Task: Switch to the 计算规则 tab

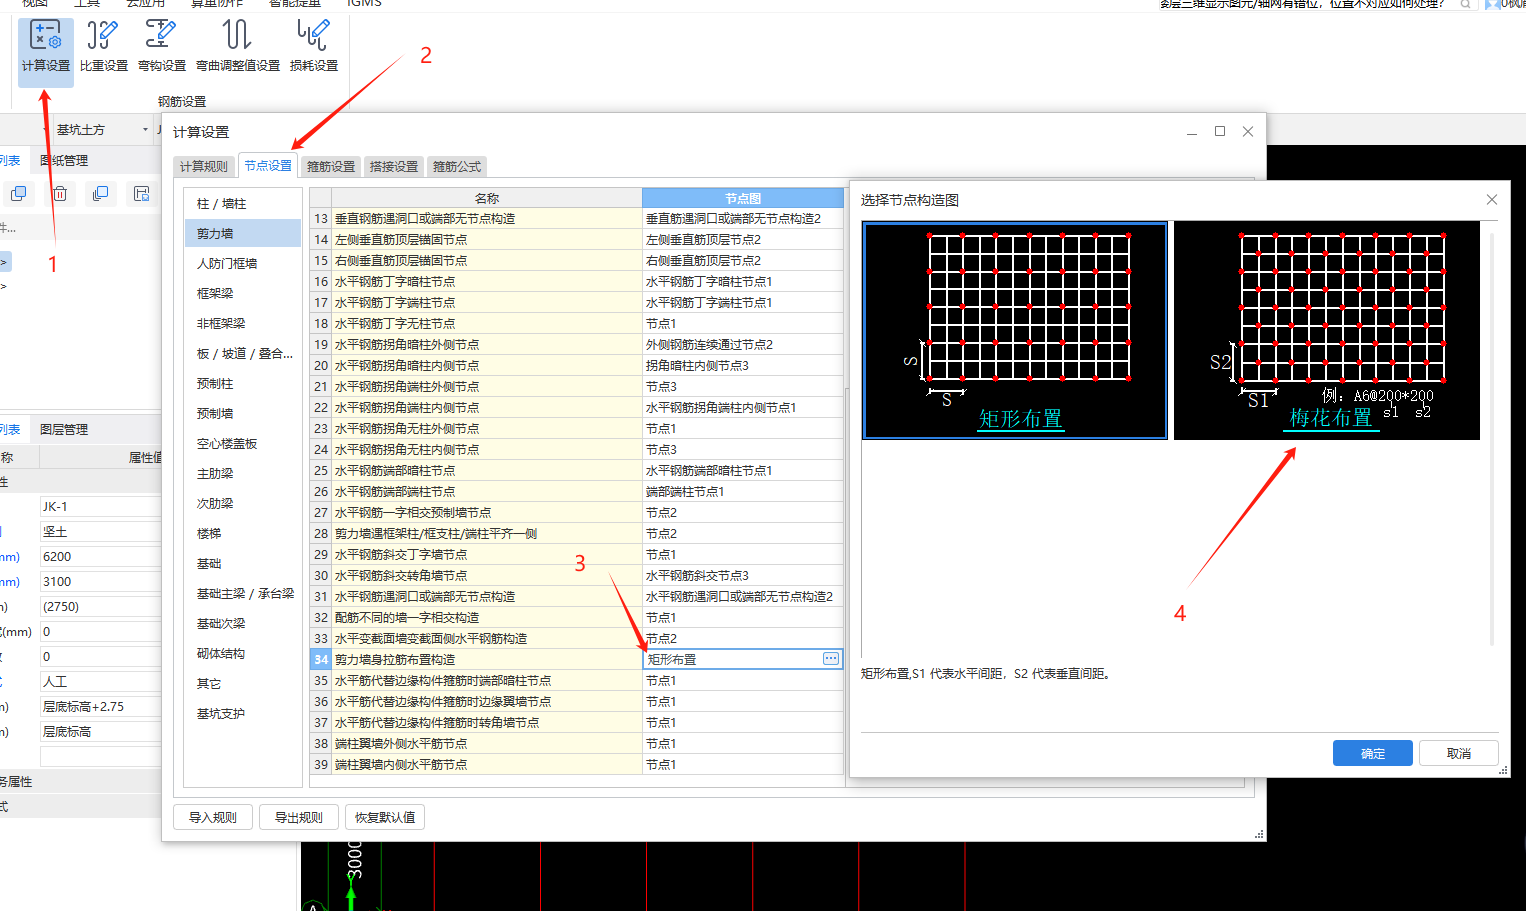Action: 204,166
